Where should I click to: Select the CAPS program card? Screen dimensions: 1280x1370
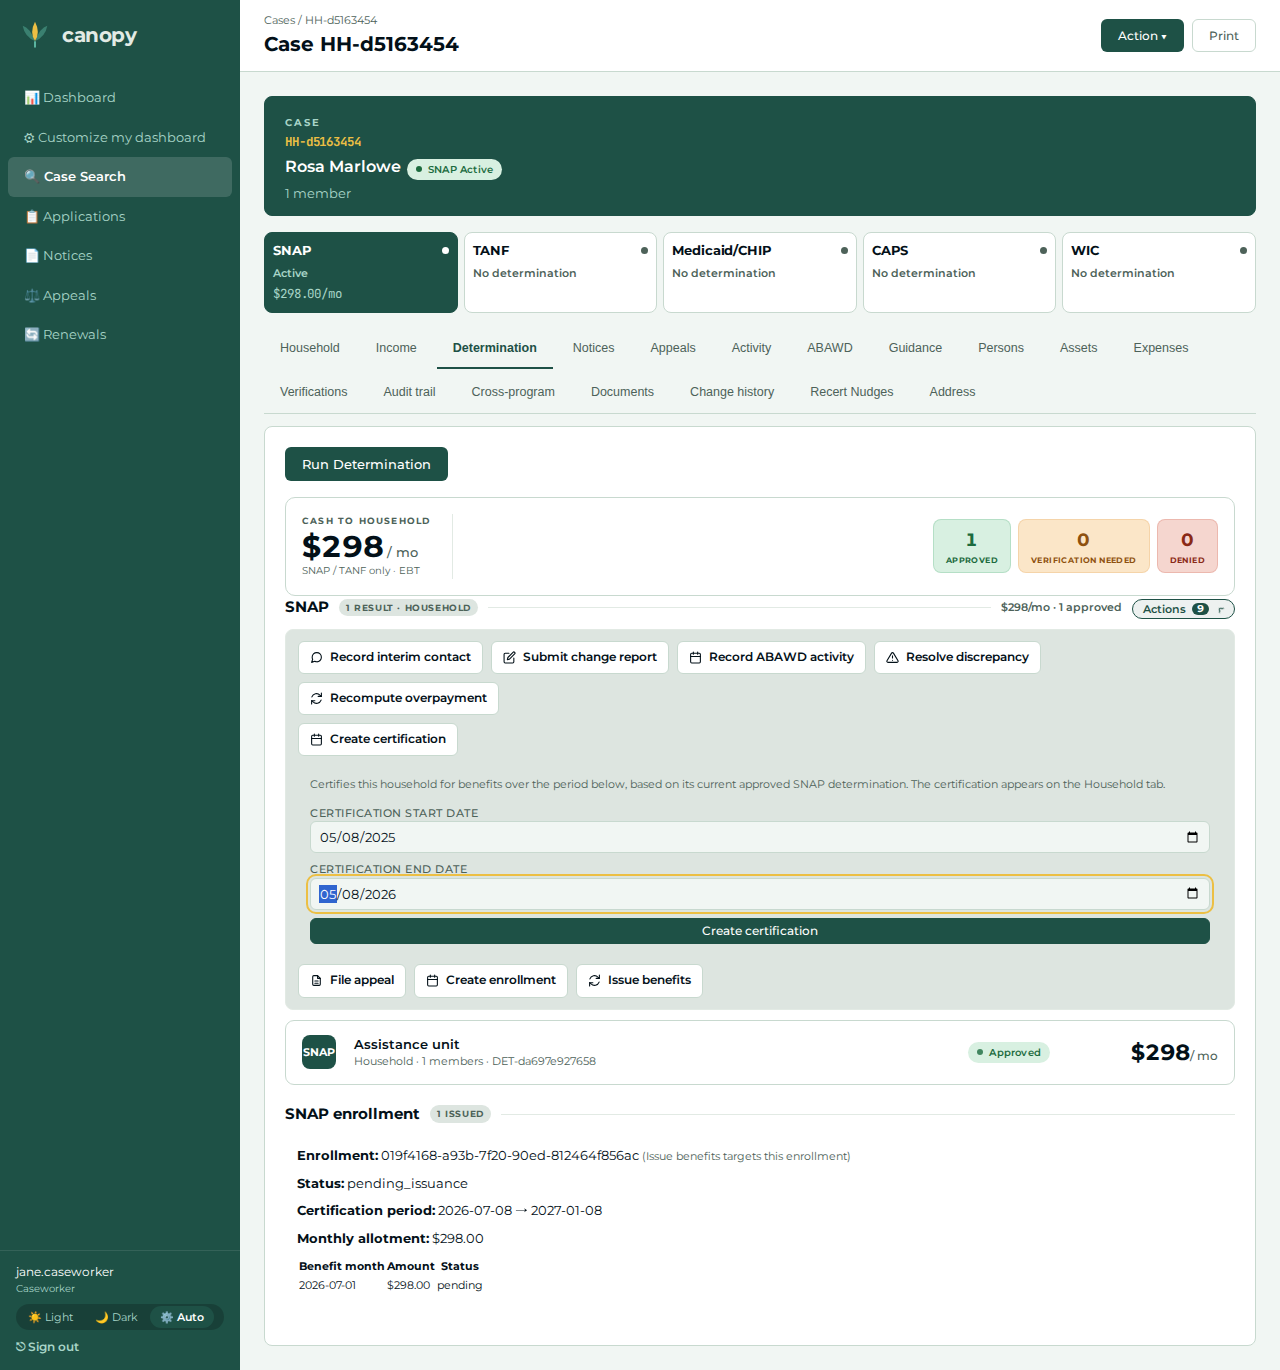(x=959, y=272)
